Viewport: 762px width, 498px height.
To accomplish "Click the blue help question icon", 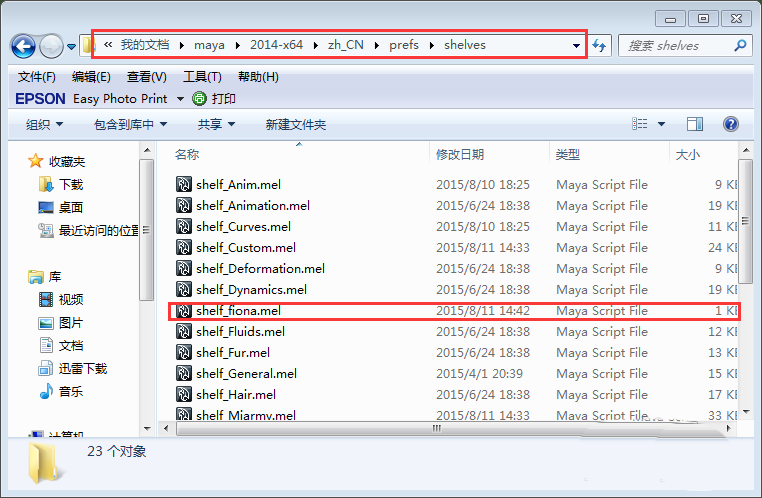I will 731,124.
